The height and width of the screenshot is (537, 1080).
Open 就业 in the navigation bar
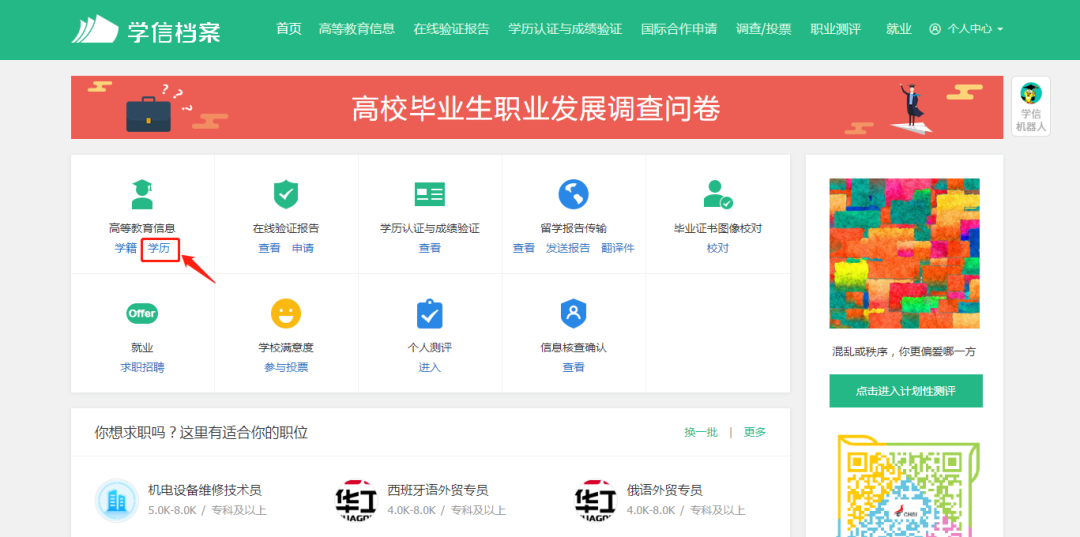coord(898,29)
